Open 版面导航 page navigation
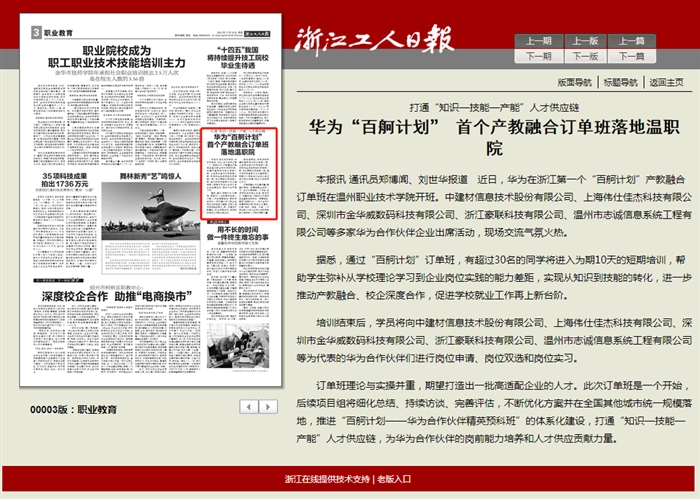700x499 pixels. pyautogui.click(x=575, y=82)
